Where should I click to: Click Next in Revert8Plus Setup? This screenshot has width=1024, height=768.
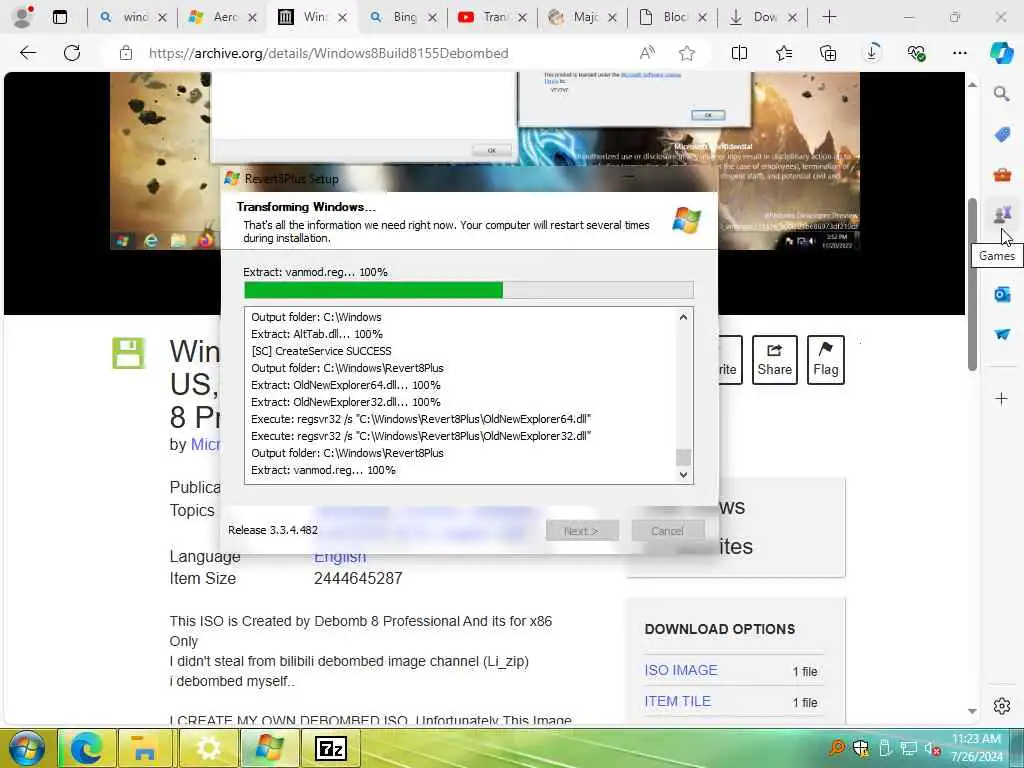pos(581,531)
